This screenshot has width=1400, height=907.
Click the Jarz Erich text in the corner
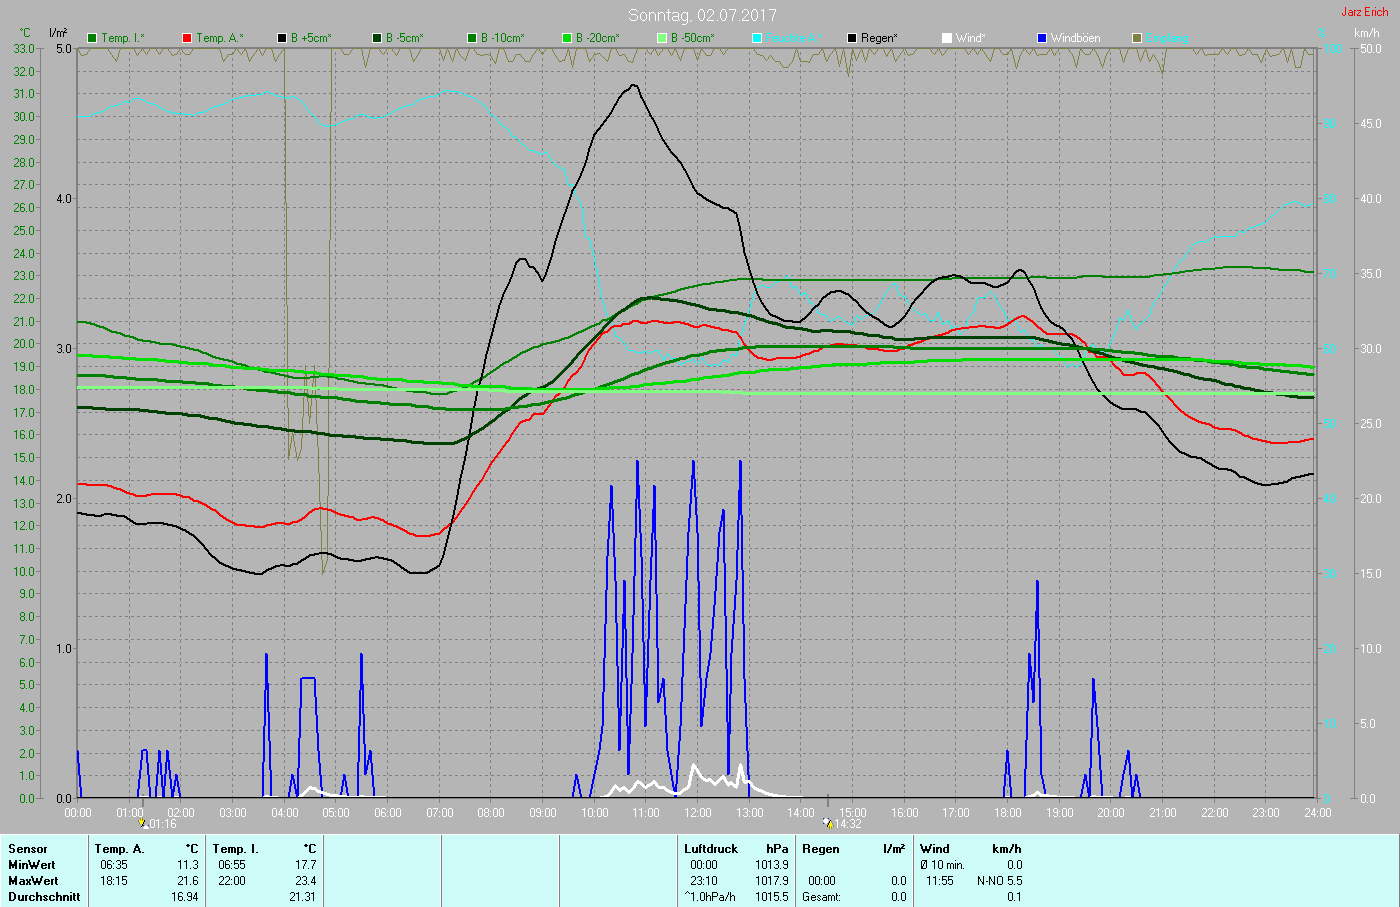(x=1364, y=12)
